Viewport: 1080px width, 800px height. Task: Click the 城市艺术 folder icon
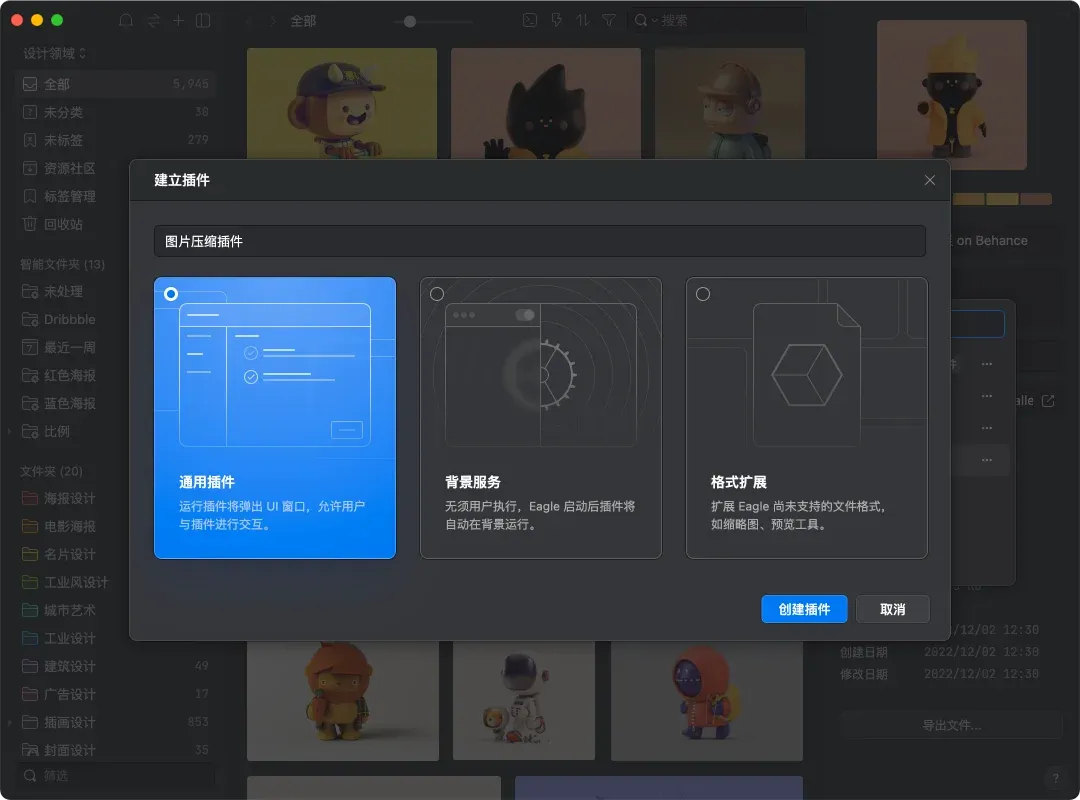[x=30, y=611]
